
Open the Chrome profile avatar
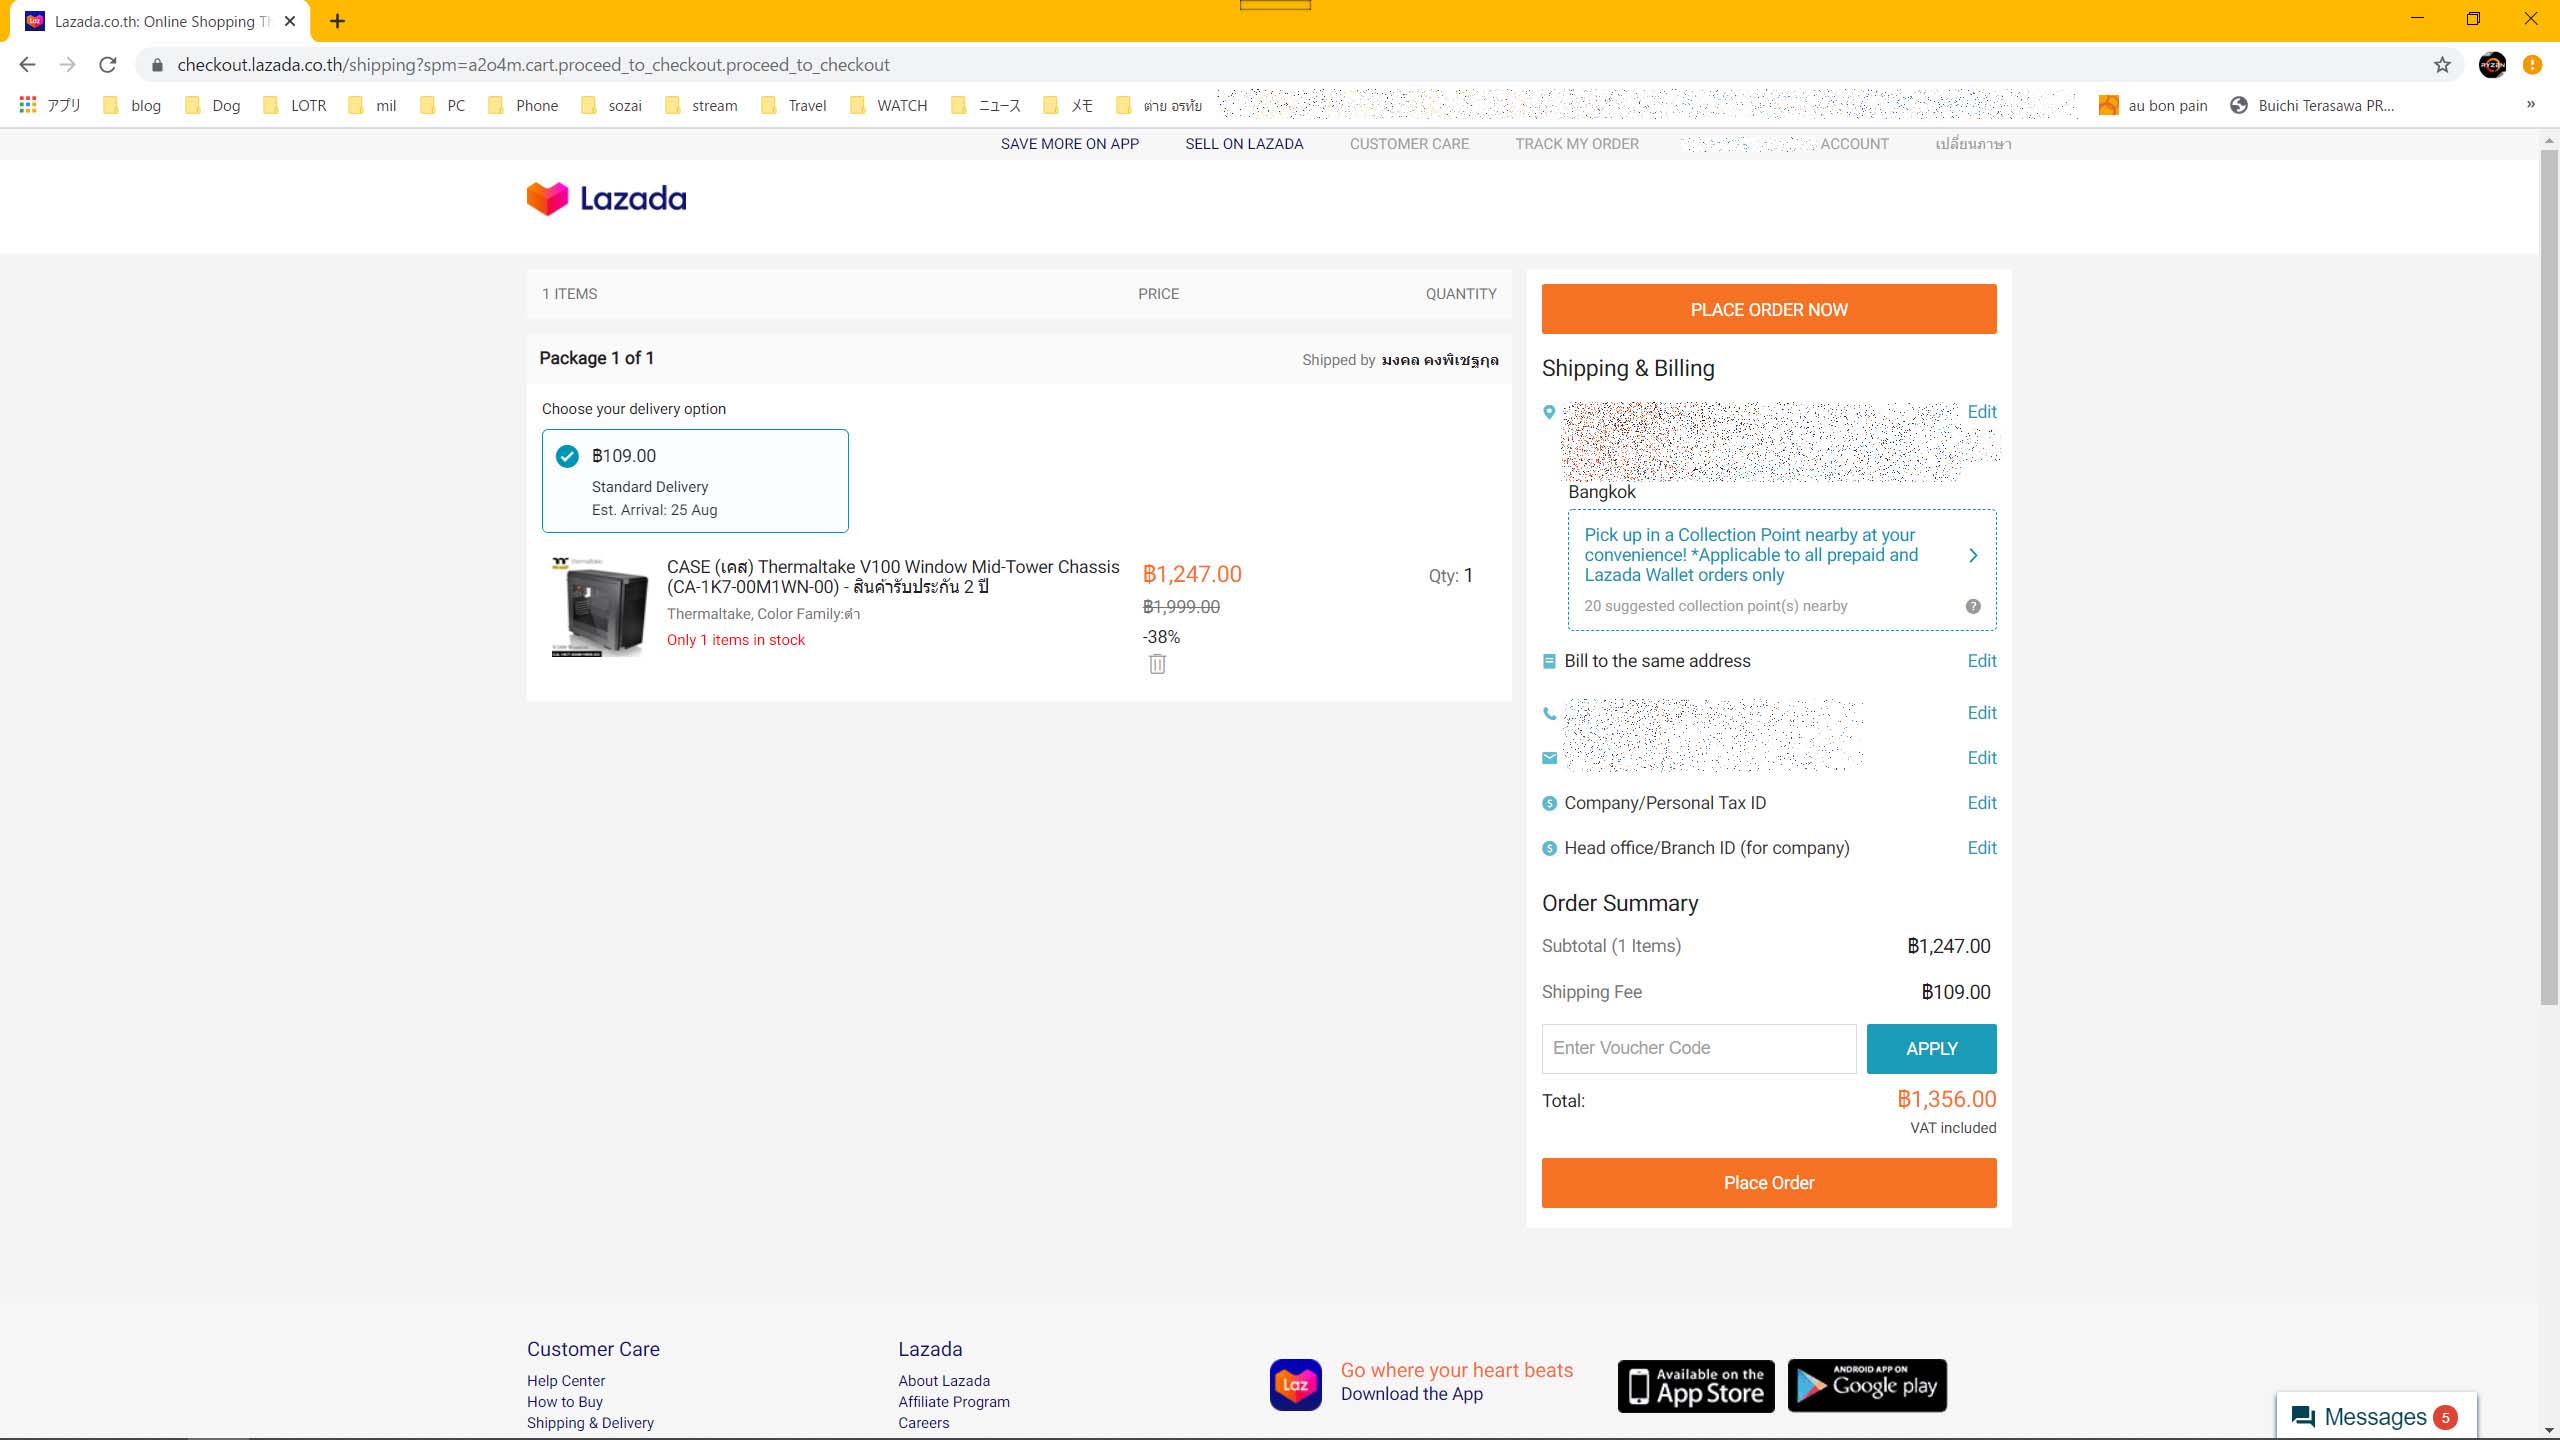click(x=2492, y=65)
